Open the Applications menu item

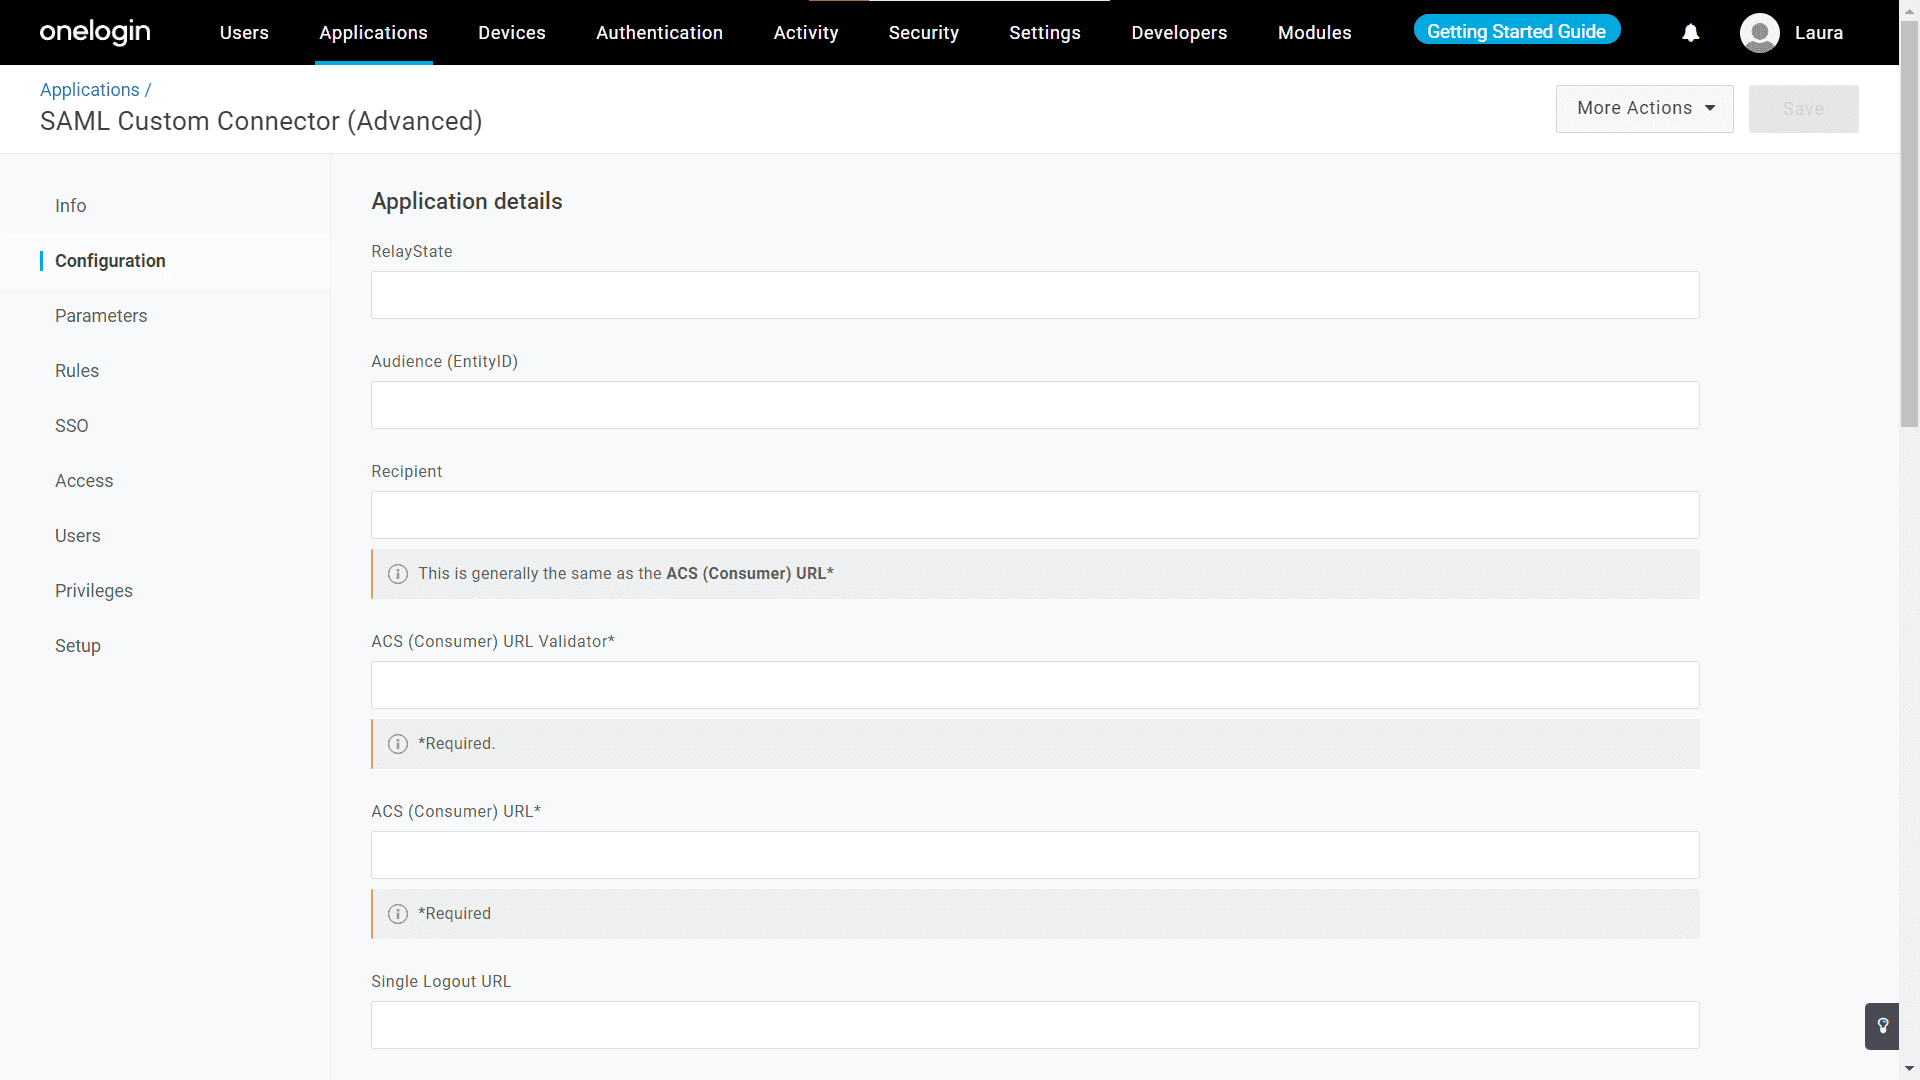point(373,32)
